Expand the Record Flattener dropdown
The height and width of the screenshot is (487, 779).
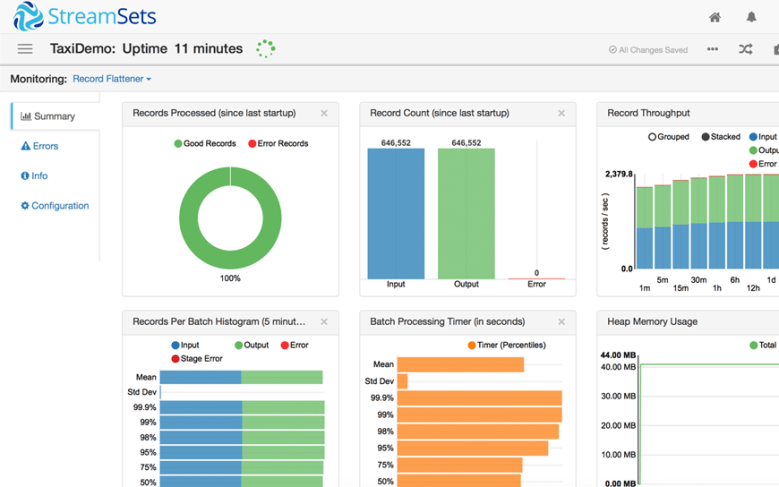click(x=112, y=79)
